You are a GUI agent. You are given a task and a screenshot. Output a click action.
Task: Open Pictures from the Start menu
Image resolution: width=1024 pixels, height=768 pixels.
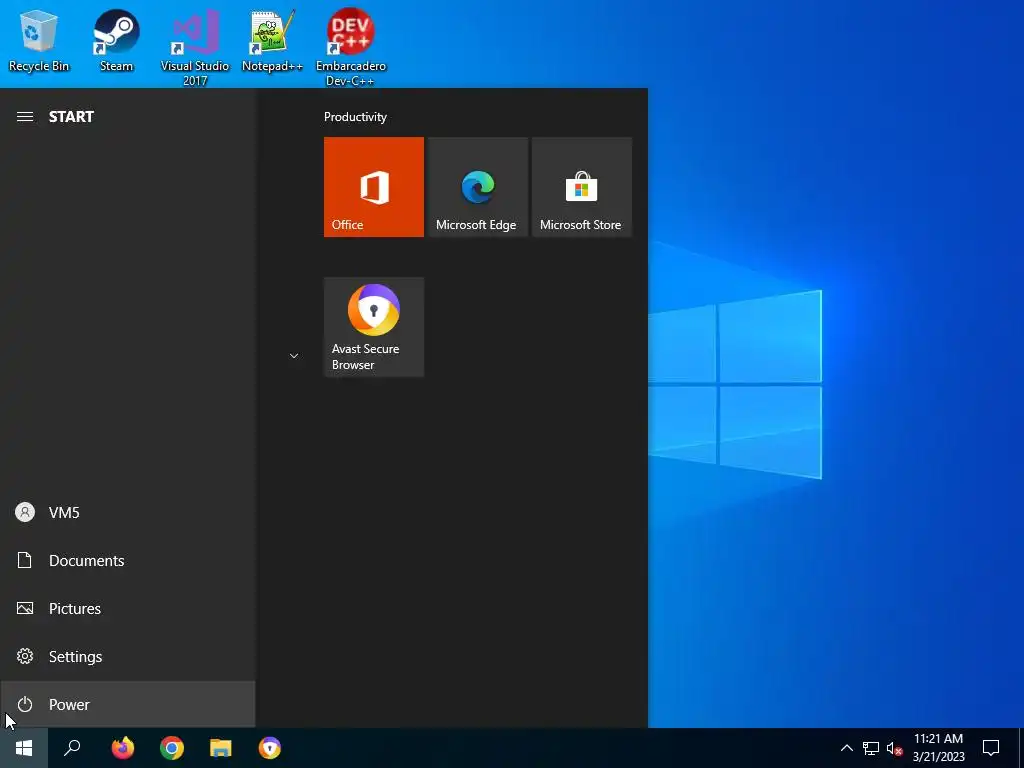(128, 608)
